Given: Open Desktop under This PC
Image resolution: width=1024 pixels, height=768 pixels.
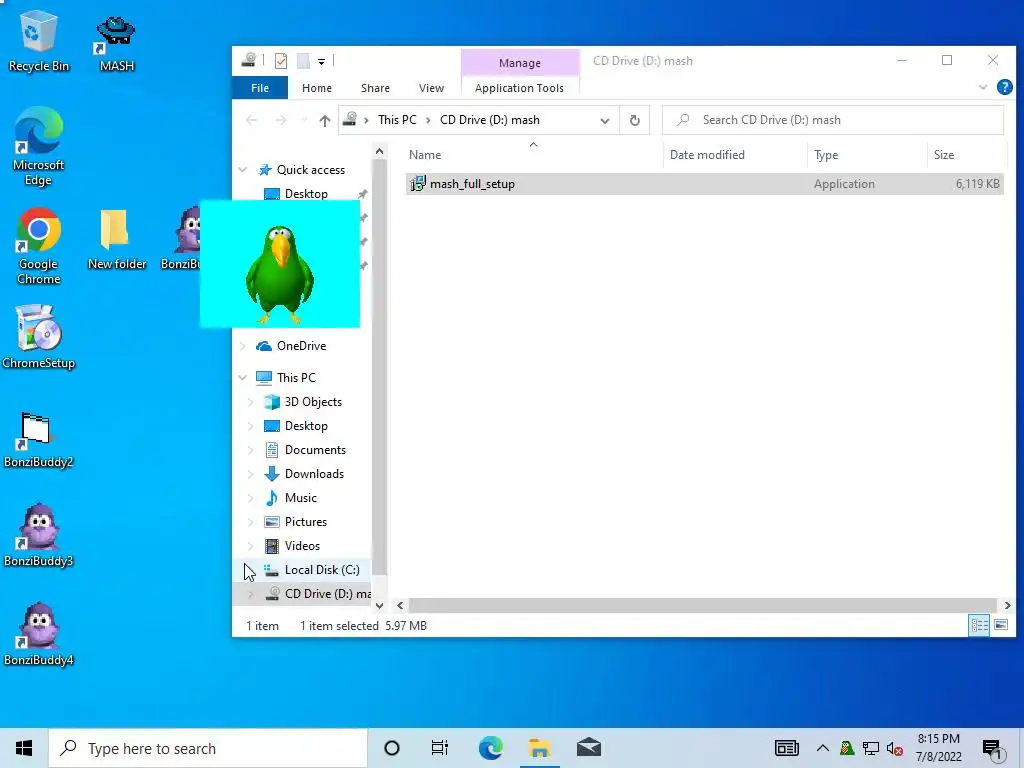Looking at the screenshot, I should coord(306,426).
